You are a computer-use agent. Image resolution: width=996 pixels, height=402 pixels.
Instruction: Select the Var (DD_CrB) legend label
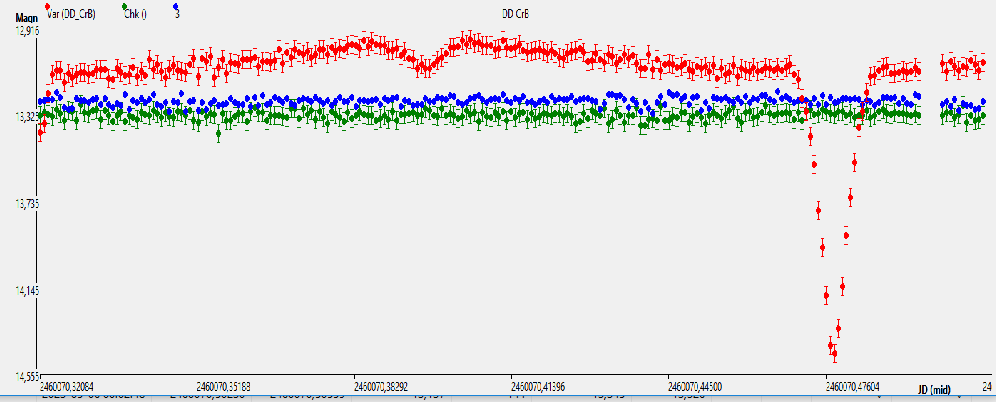point(72,15)
